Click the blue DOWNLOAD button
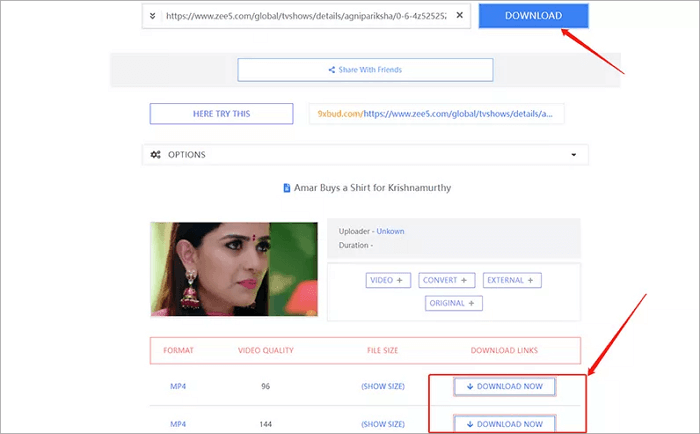The image size is (700, 434). (533, 16)
